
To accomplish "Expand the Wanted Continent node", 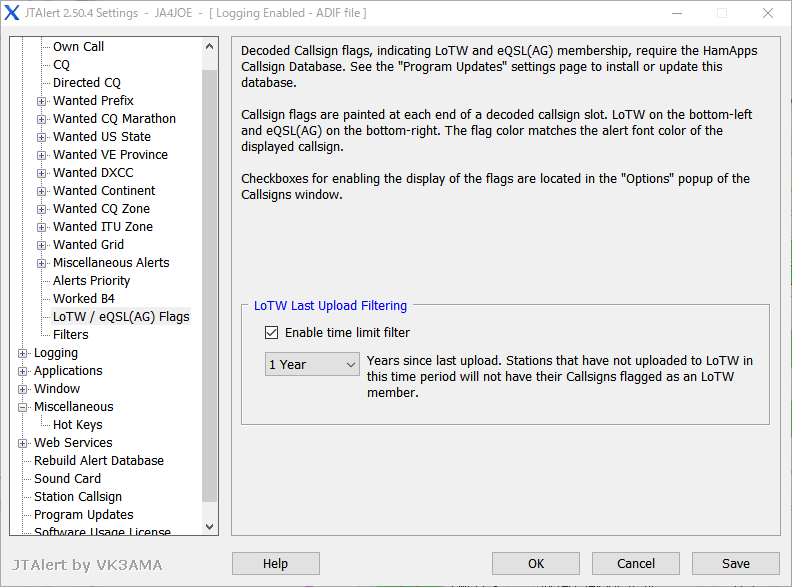I will click(x=41, y=191).
